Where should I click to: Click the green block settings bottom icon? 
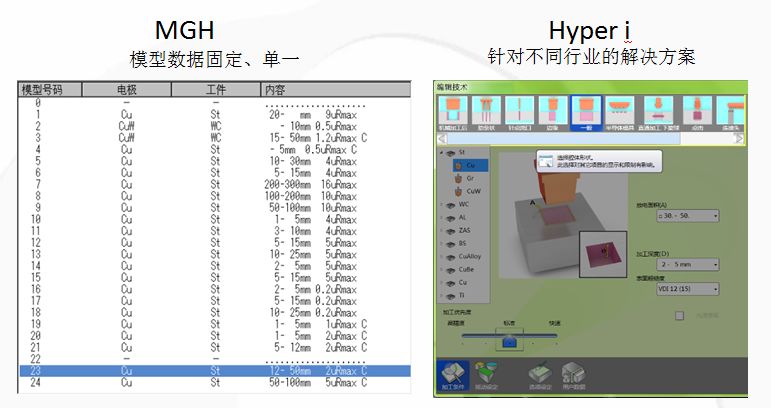pos(485,376)
